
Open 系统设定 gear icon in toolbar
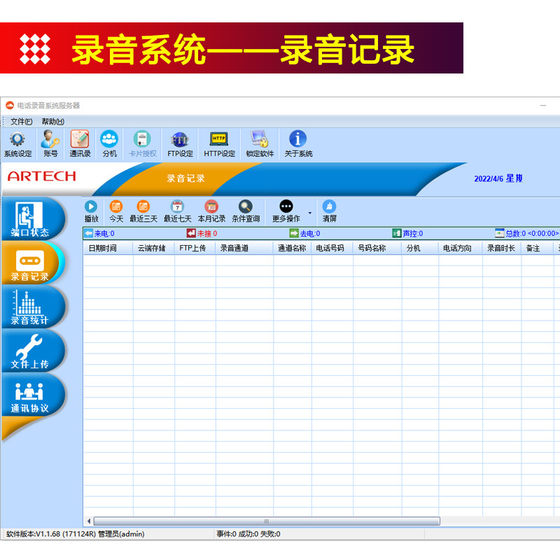click(x=18, y=144)
